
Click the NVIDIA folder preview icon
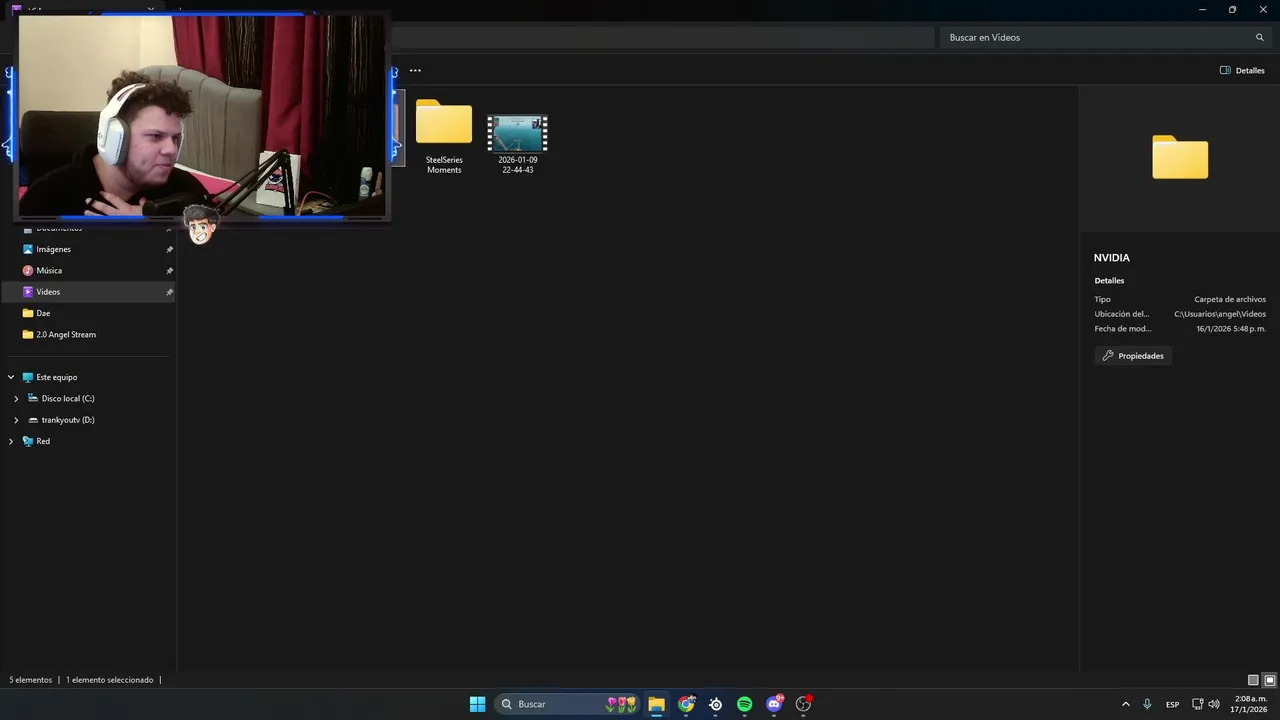(1180, 157)
